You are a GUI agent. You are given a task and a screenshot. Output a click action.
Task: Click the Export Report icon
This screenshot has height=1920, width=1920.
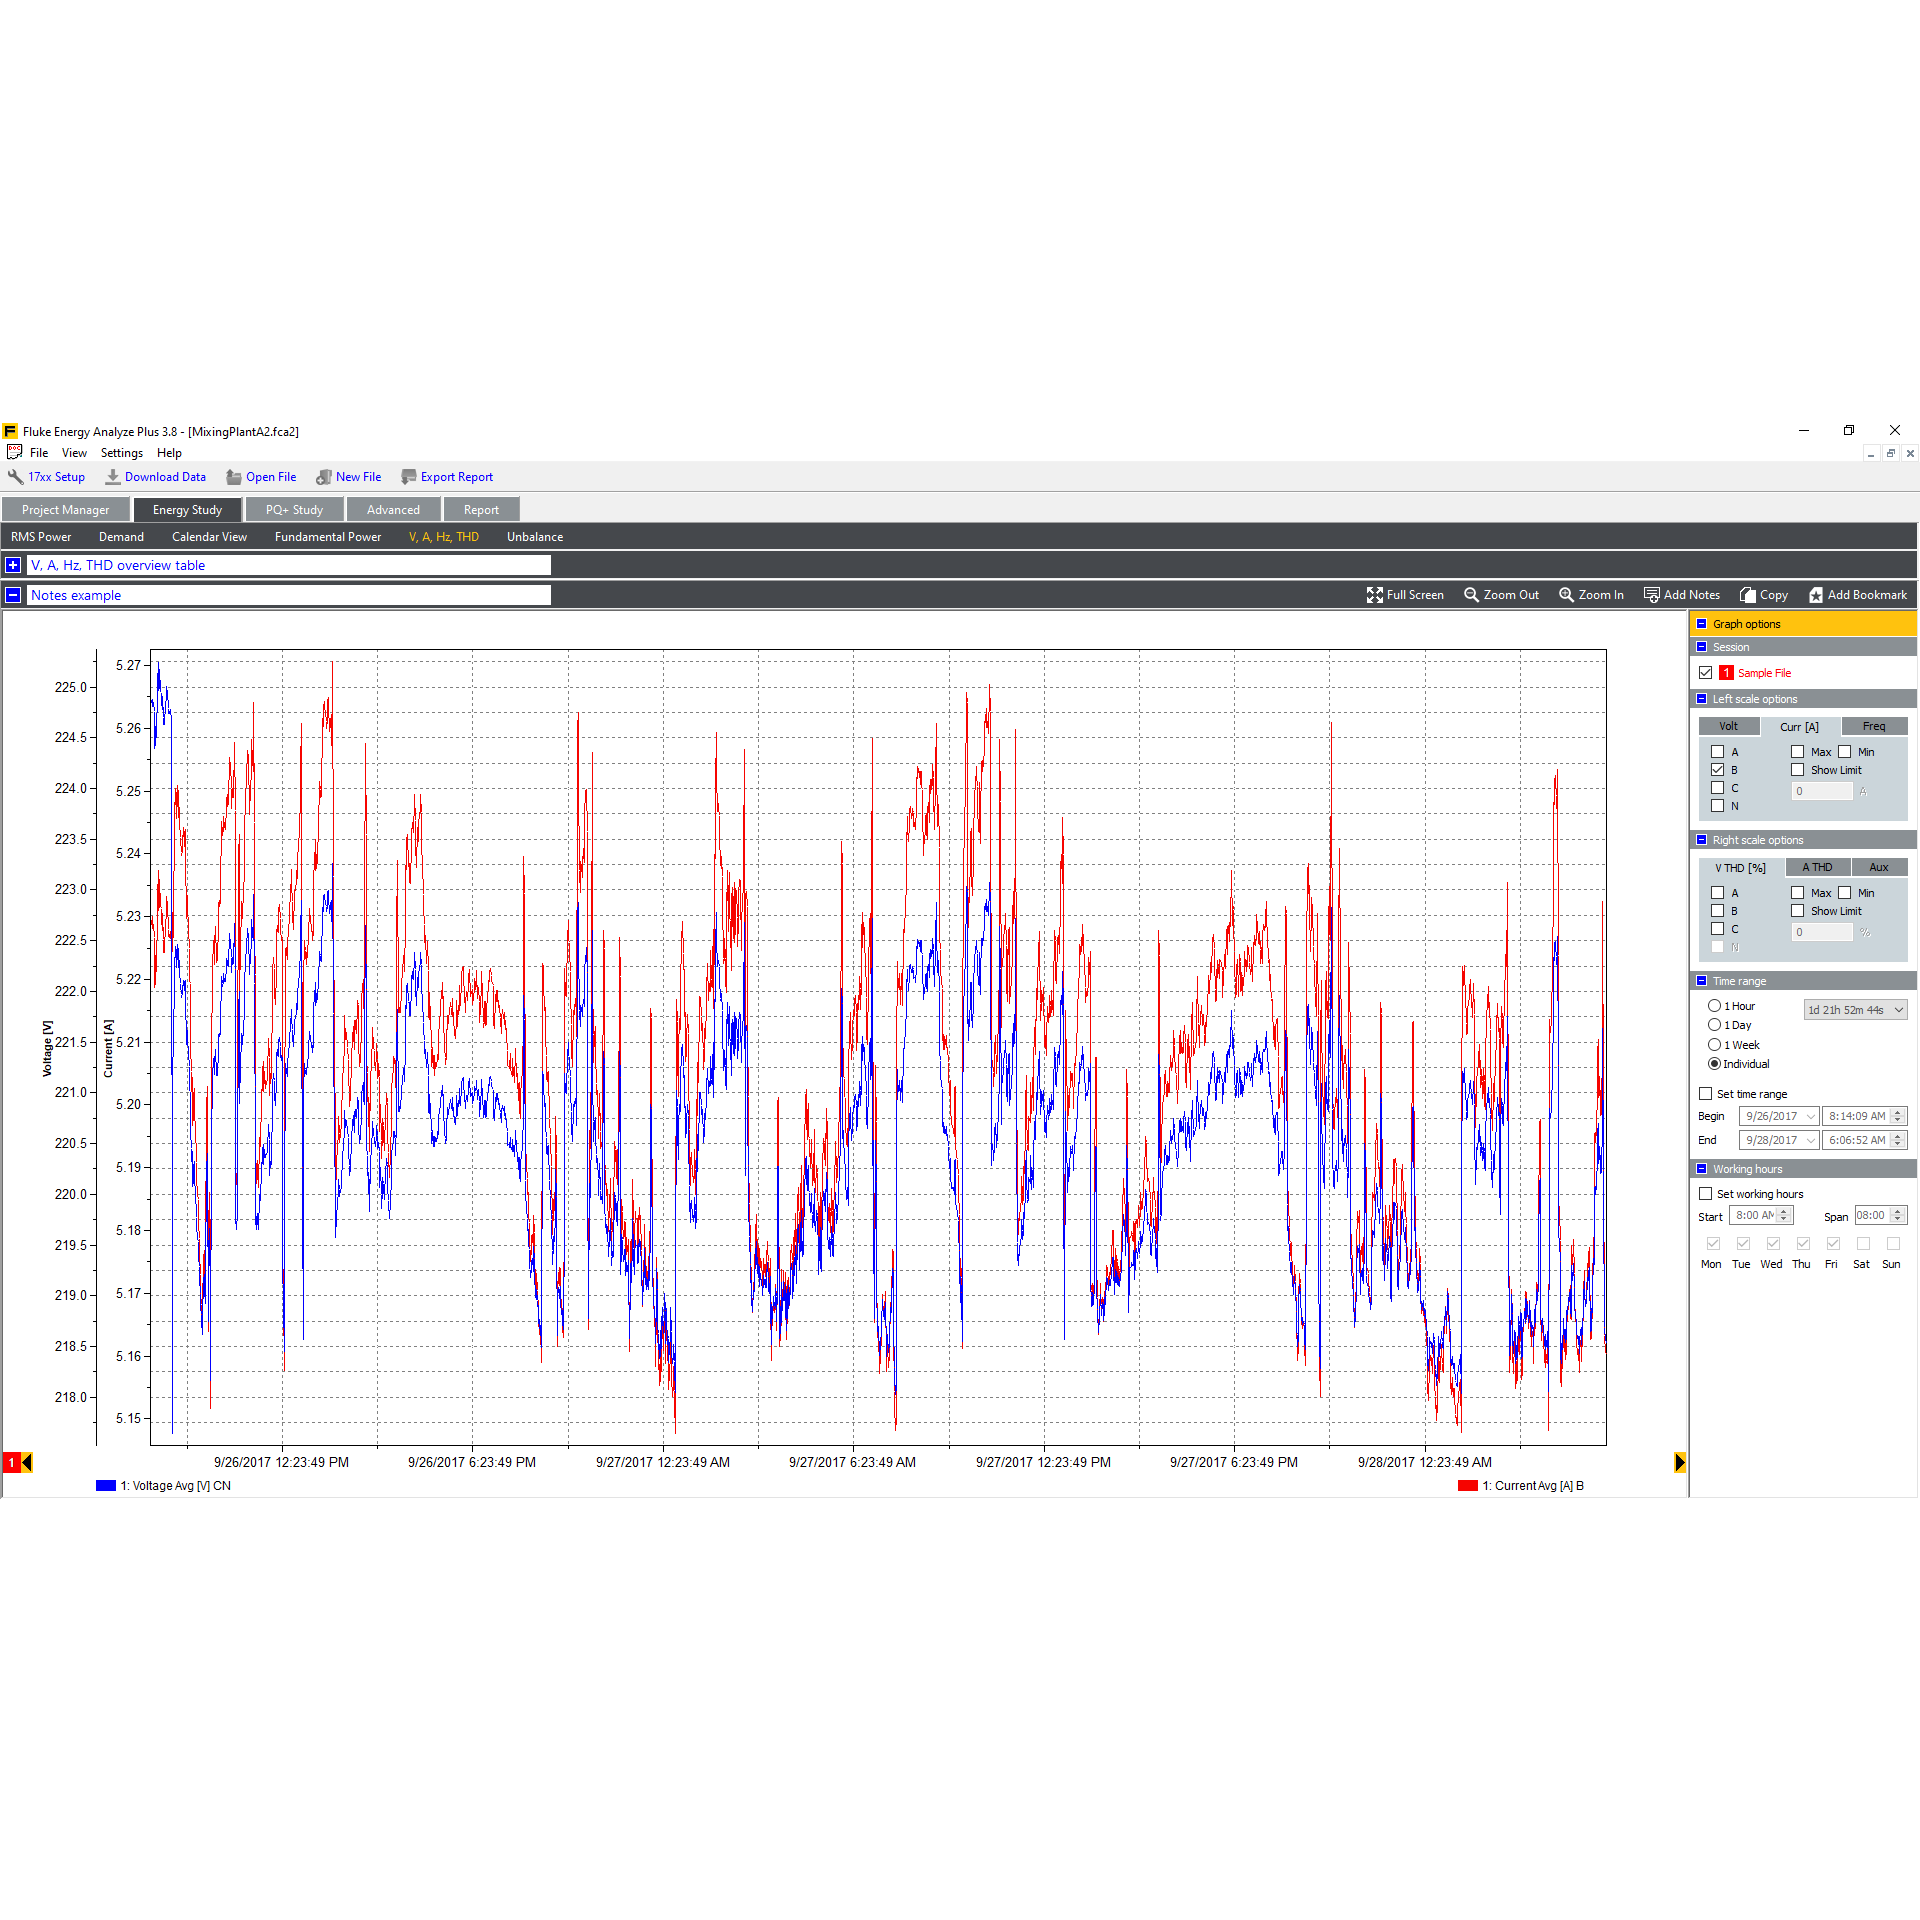tap(408, 477)
